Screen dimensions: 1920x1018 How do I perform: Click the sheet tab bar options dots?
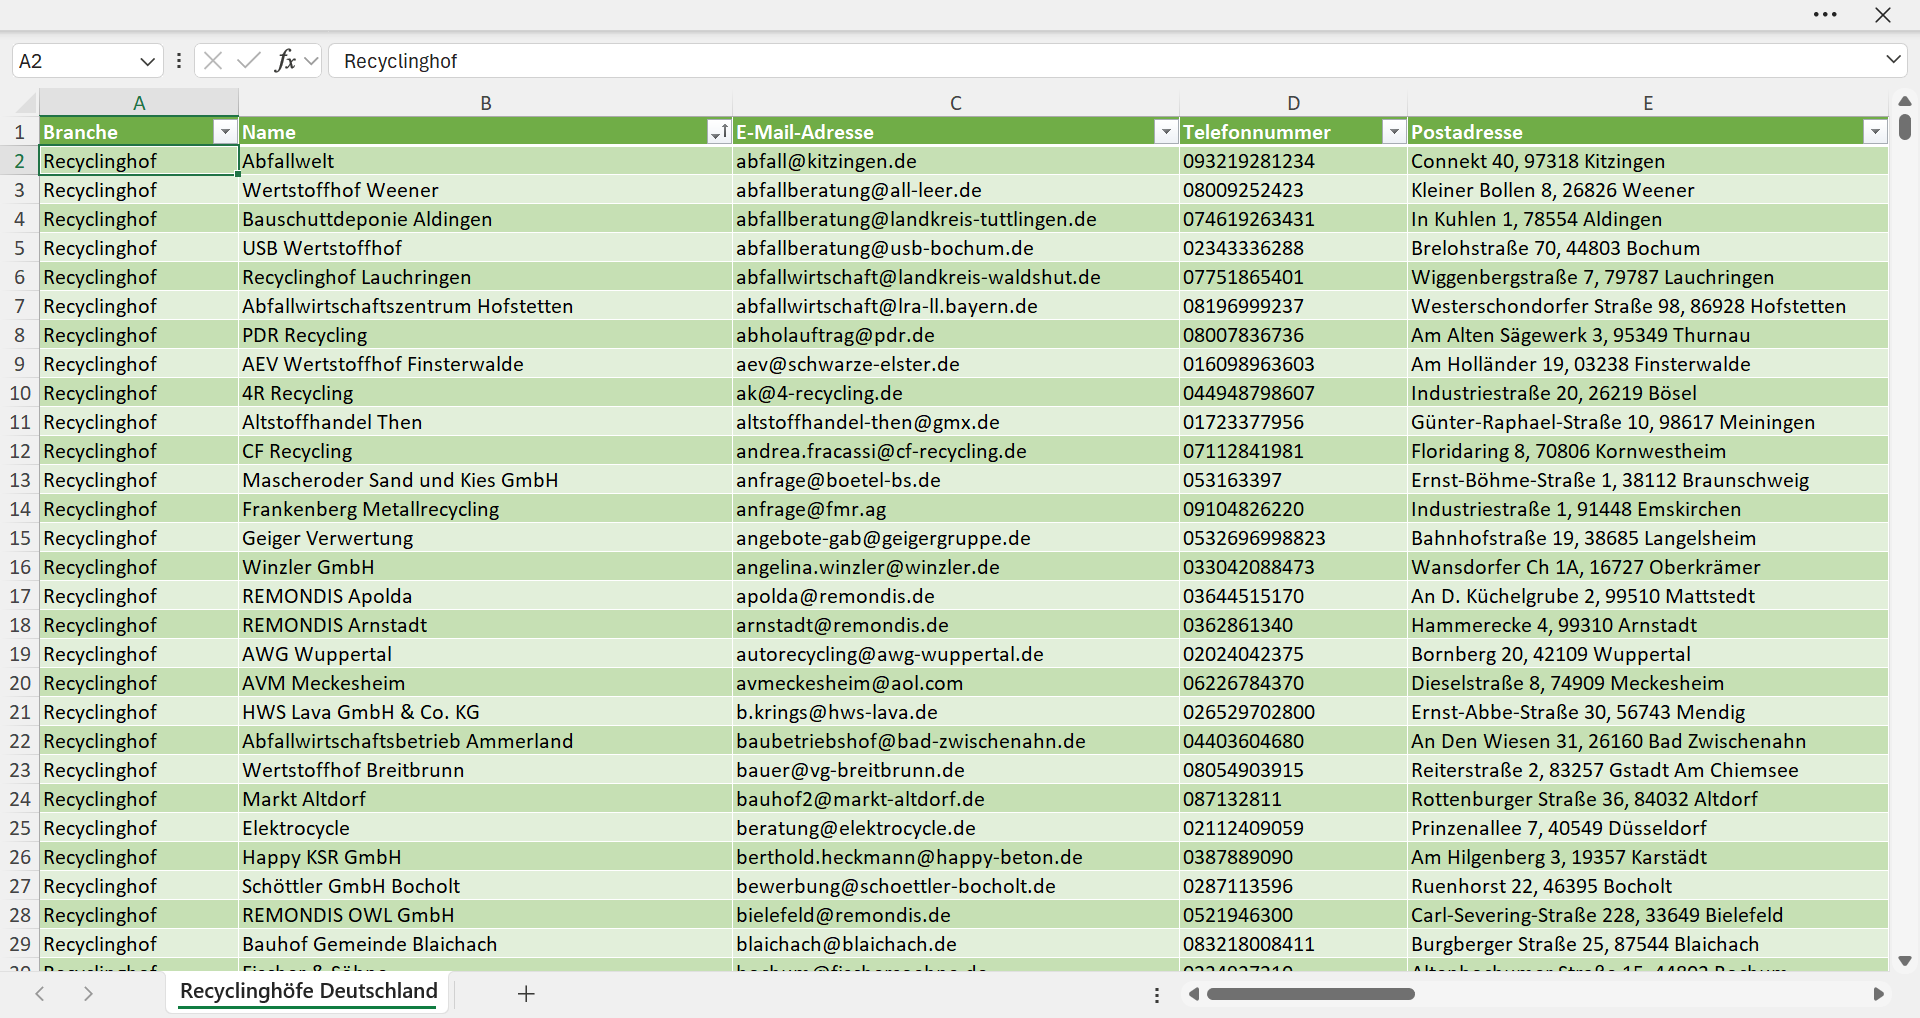click(x=1157, y=995)
